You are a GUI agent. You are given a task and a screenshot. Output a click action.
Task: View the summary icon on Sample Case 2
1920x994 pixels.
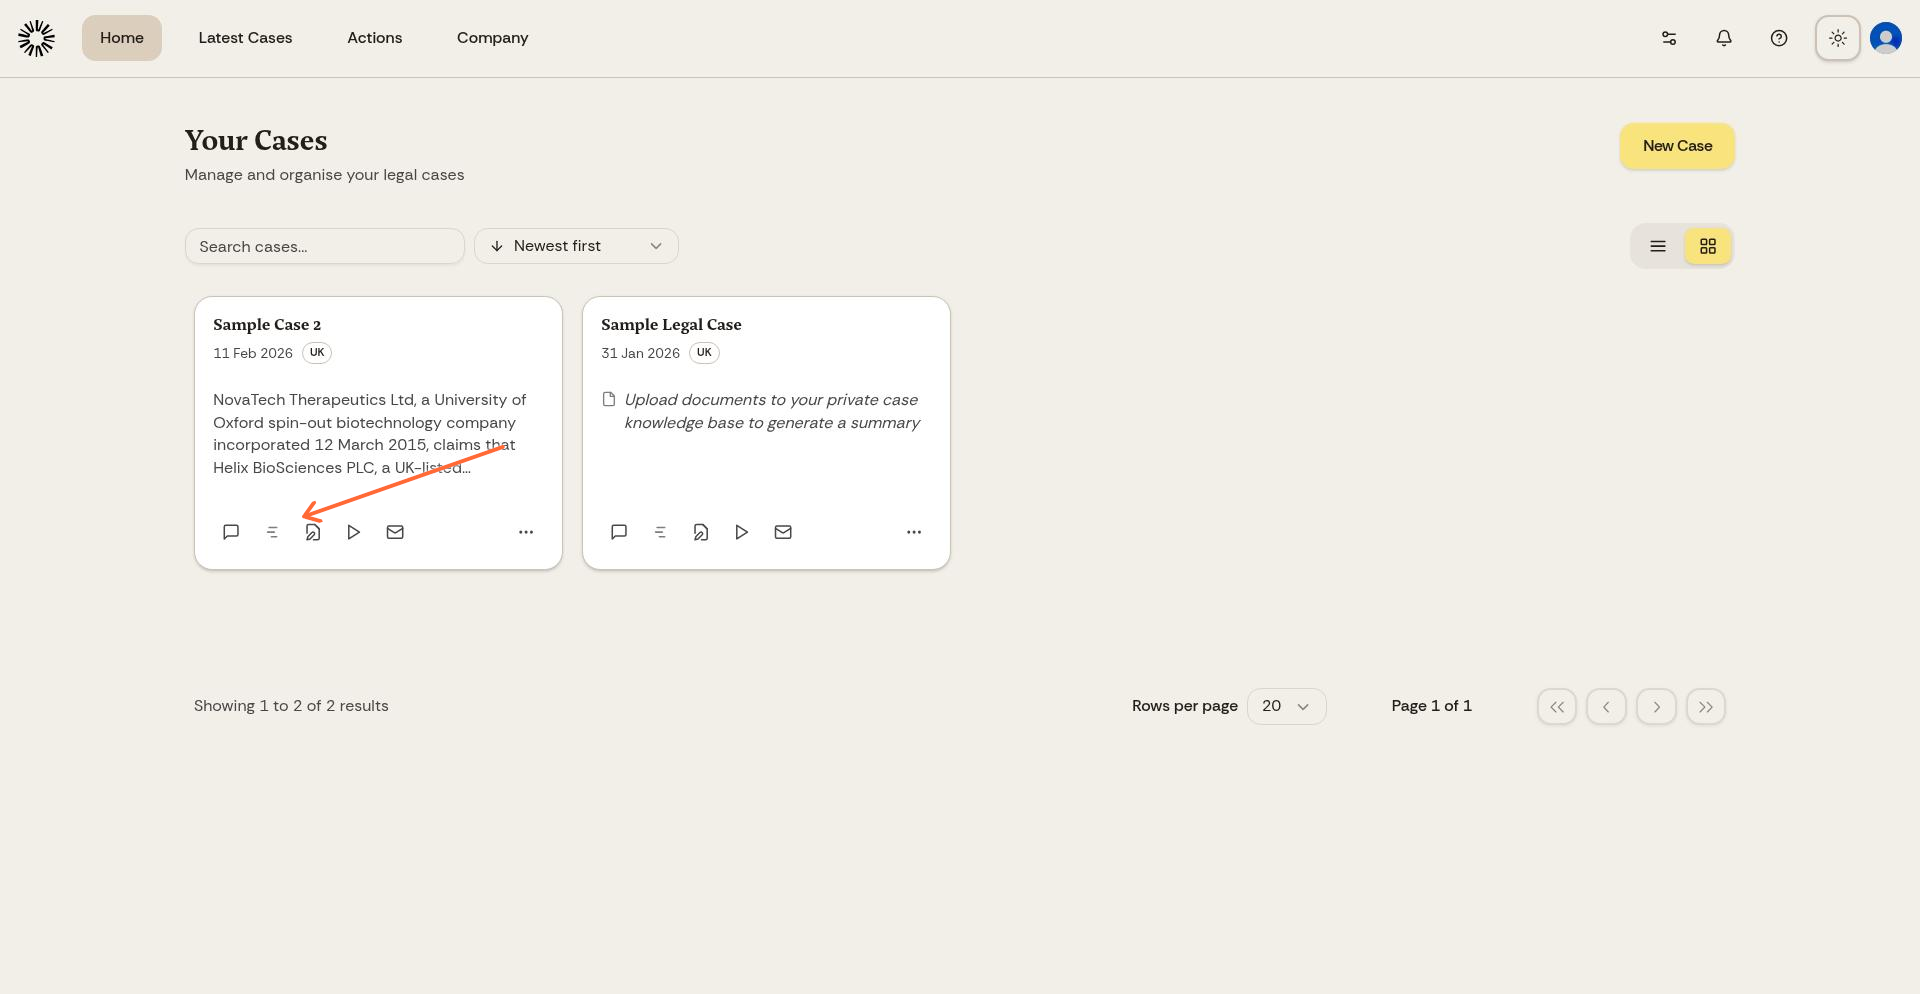click(272, 532)
